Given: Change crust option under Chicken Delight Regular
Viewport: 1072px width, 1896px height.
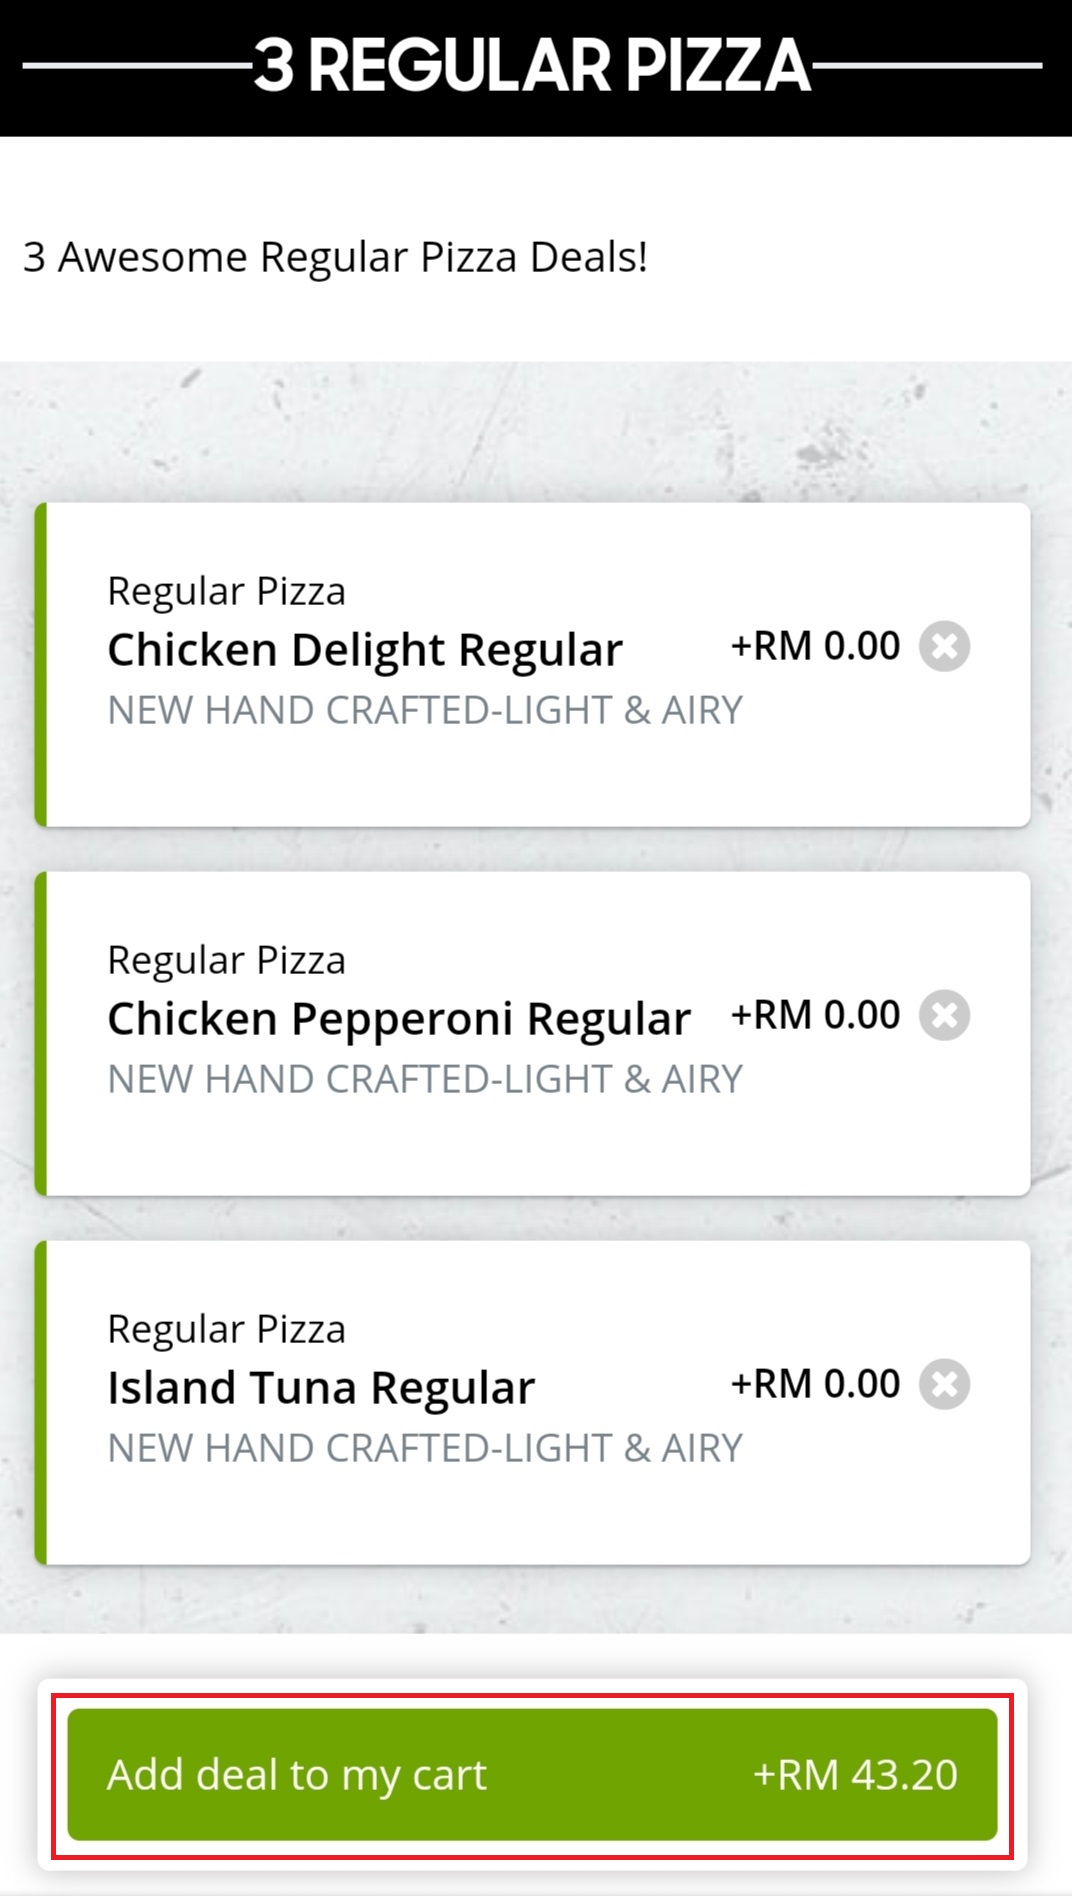Looking at the screenshot, I should coord(425,710).
